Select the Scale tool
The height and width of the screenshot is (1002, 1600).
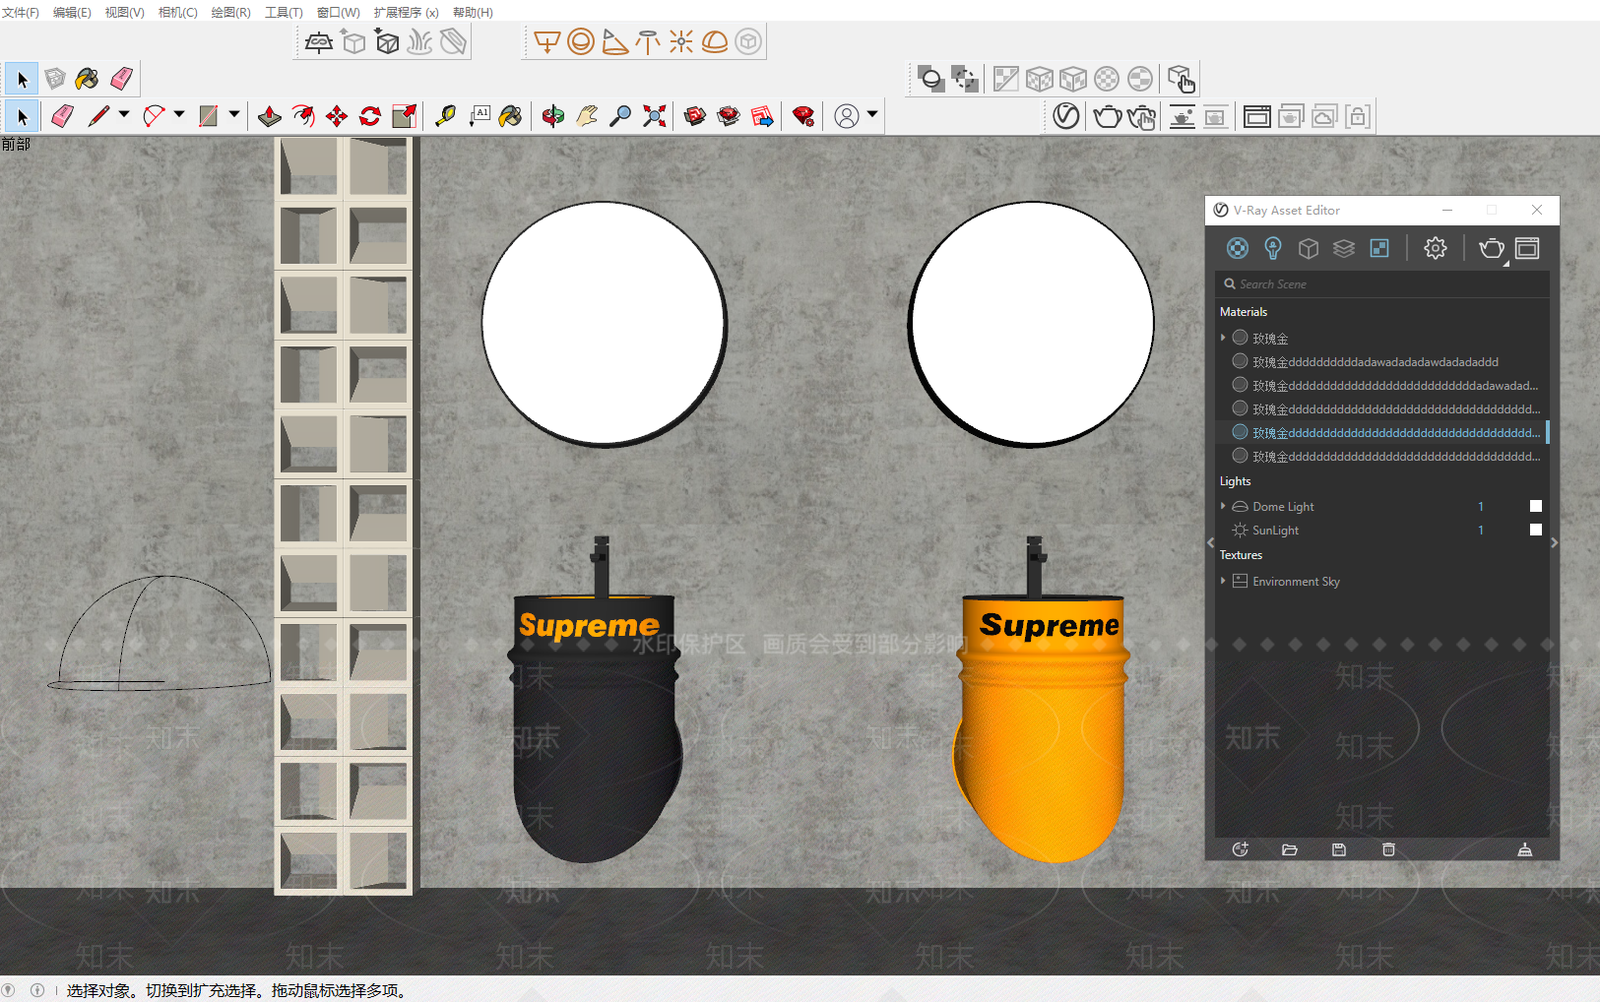(x=404, y=117)
